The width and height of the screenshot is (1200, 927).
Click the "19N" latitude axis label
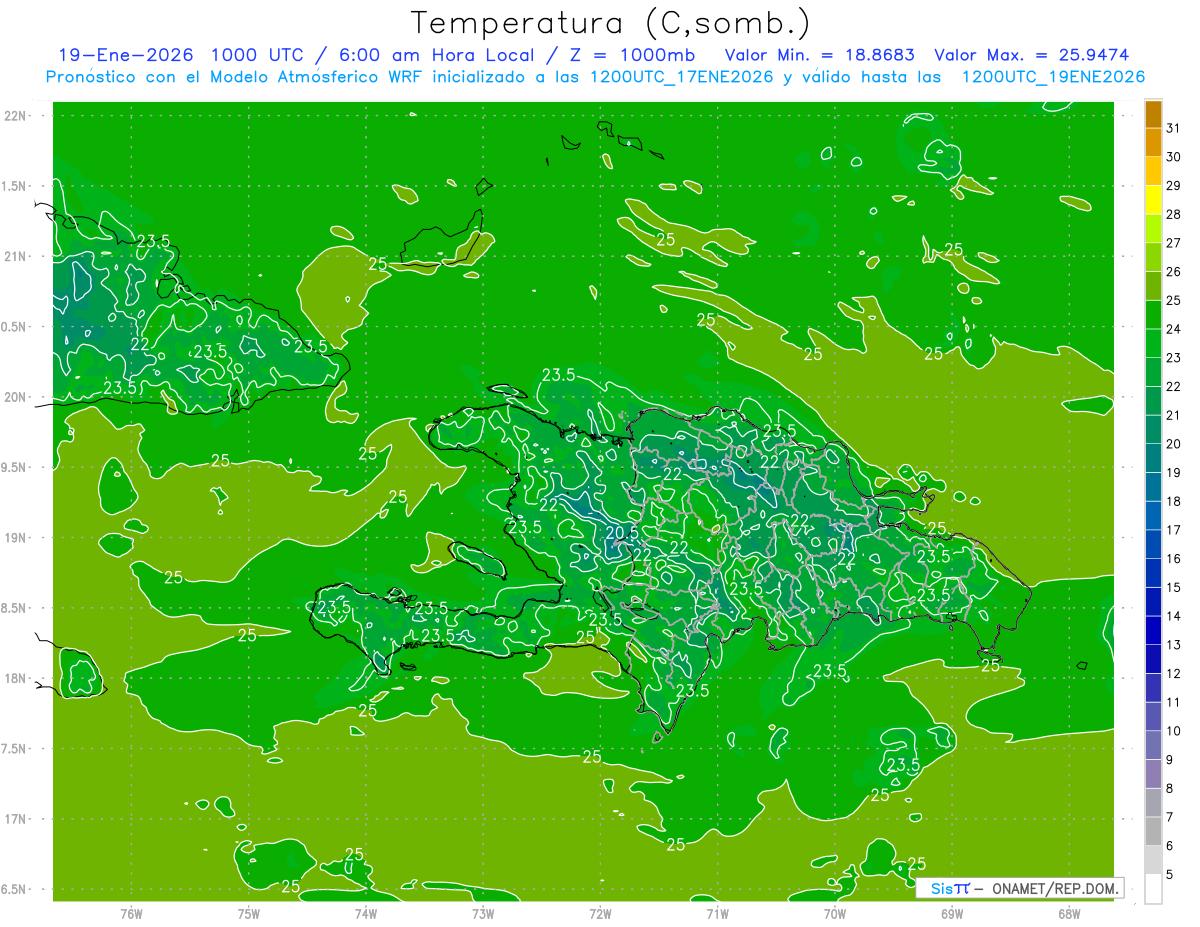(16, 538)
